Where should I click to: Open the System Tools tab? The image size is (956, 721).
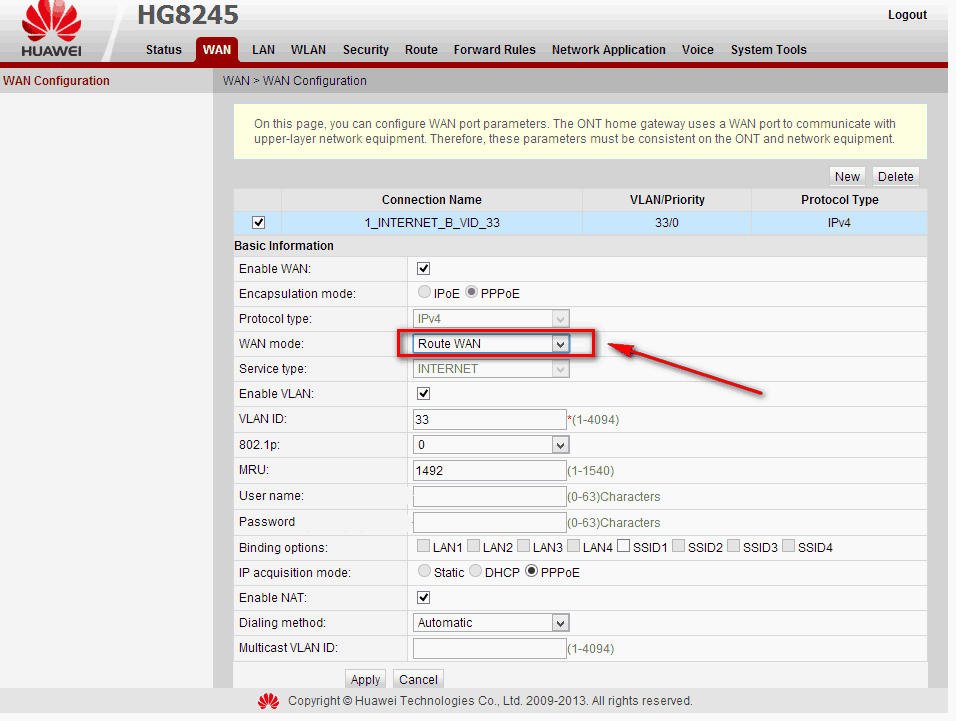pos(768,50)
